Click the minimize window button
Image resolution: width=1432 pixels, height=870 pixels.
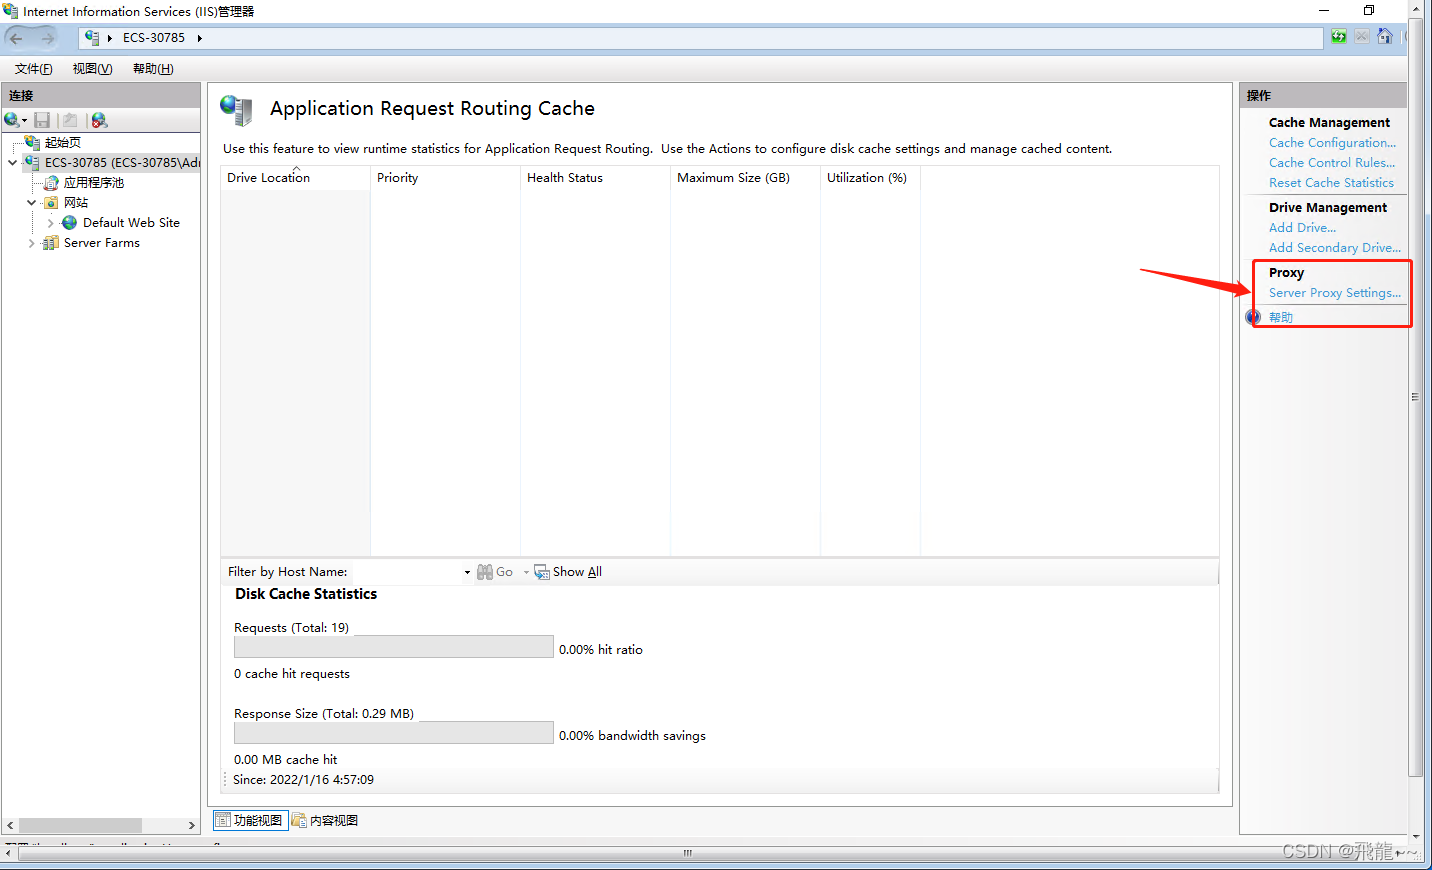click(1324, 11)
